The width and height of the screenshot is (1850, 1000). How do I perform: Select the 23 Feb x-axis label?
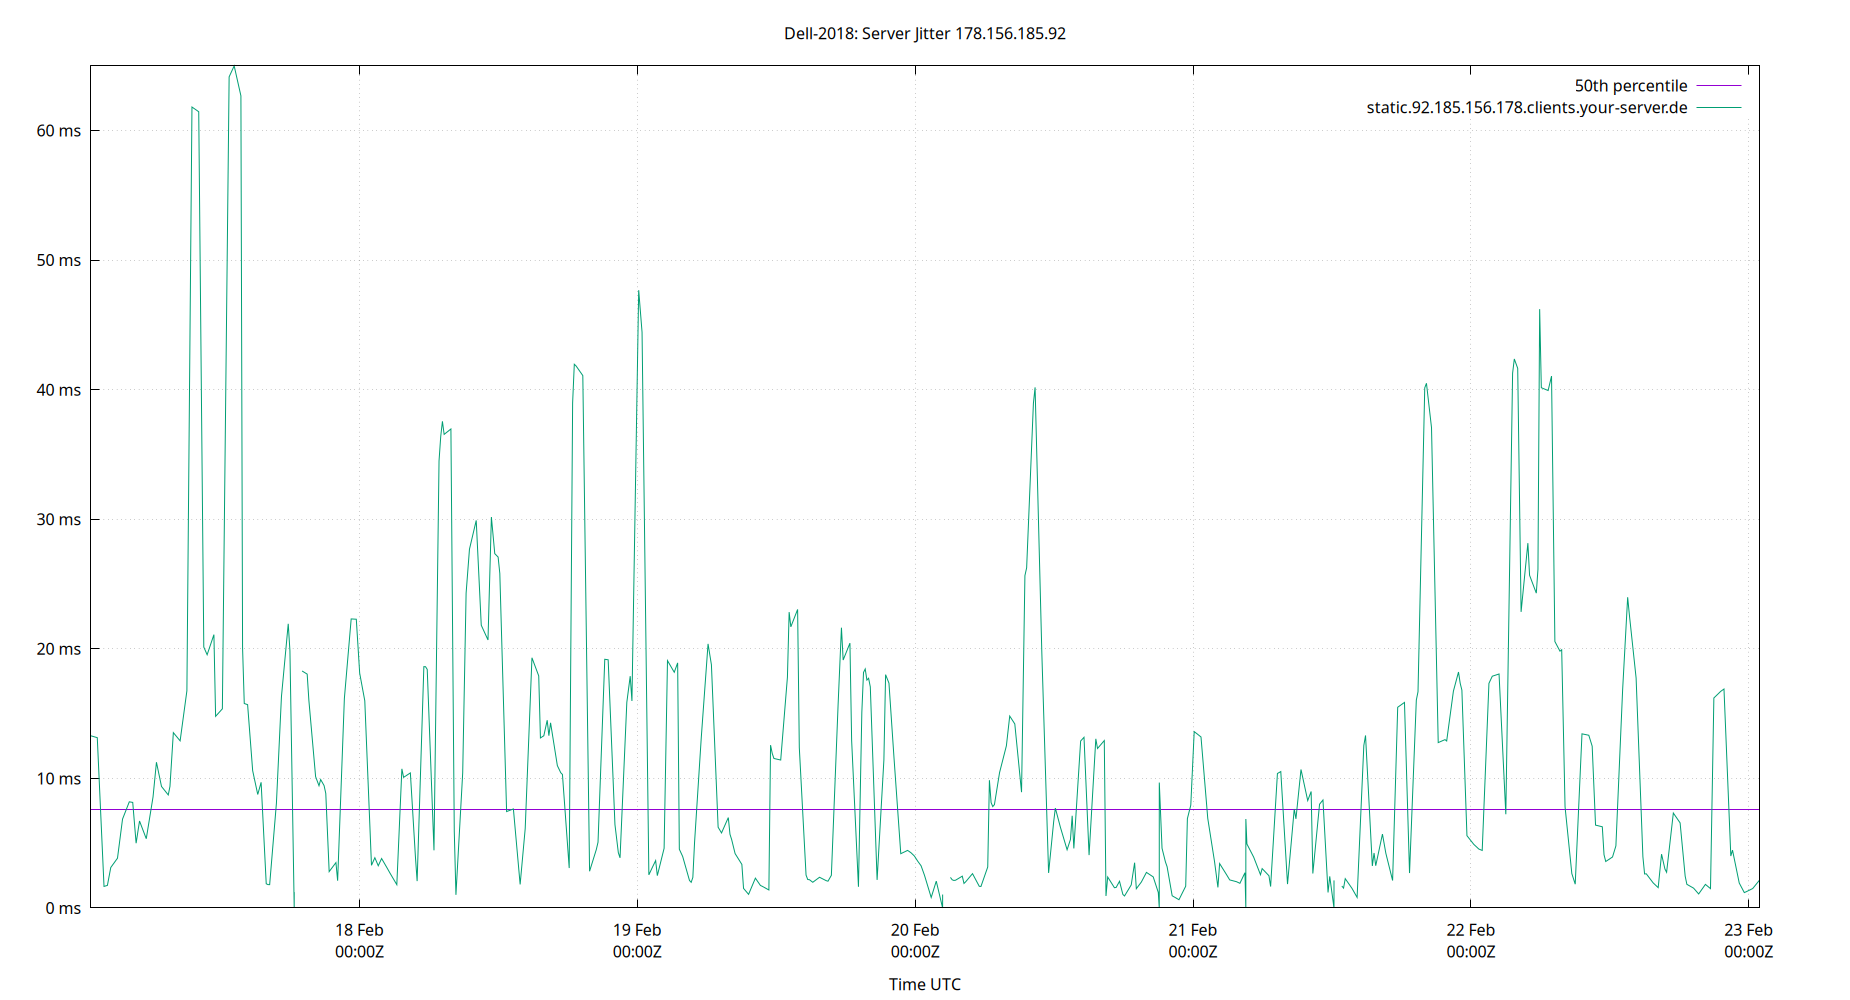coord(1750,929)
